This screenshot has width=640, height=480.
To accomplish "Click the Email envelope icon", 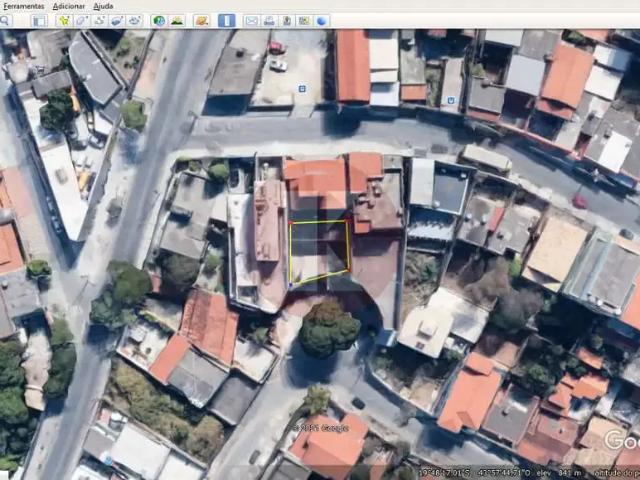I will pyautogui.click(x=251, y=21).
